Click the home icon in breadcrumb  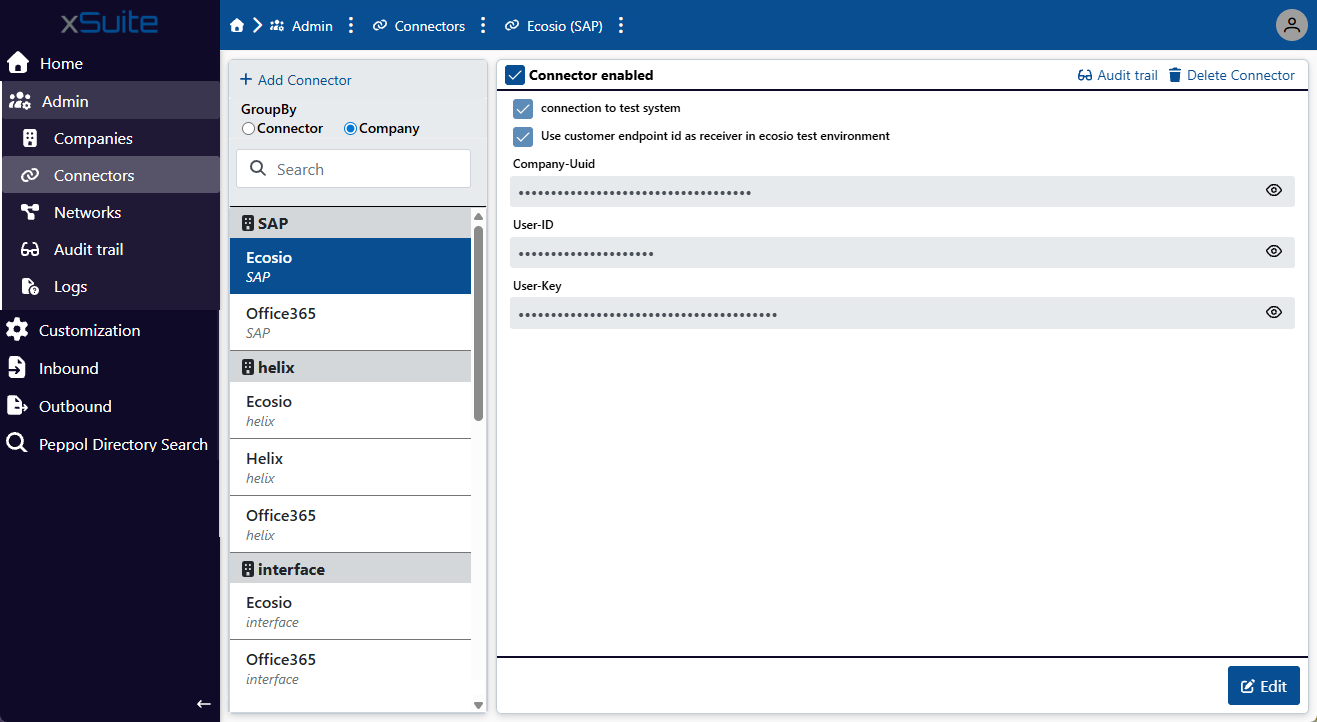pyautogui.click(x=237, y=26)
